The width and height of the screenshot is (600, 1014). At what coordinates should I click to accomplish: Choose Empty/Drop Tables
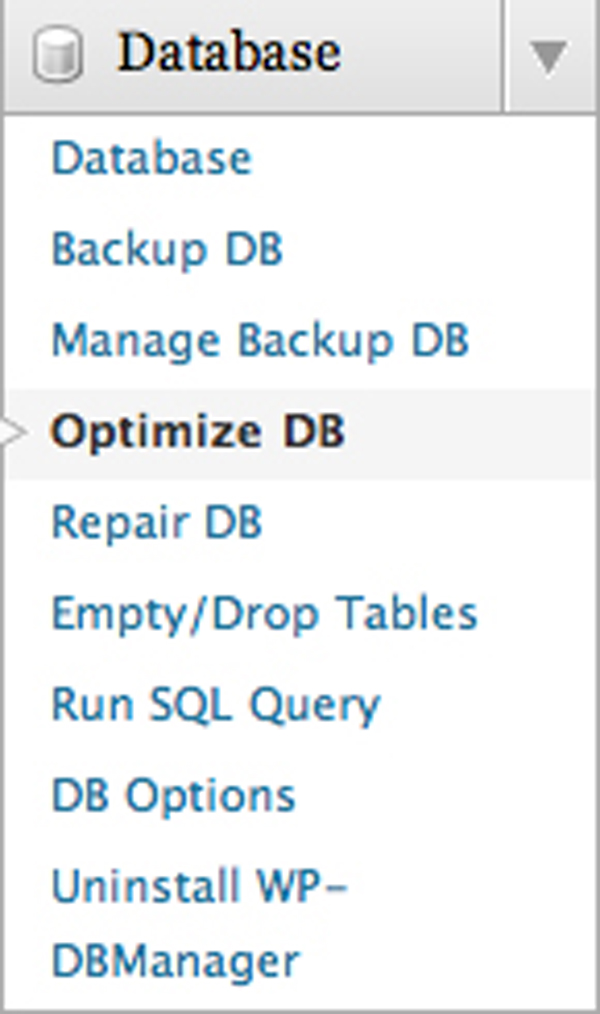point(264,614)
